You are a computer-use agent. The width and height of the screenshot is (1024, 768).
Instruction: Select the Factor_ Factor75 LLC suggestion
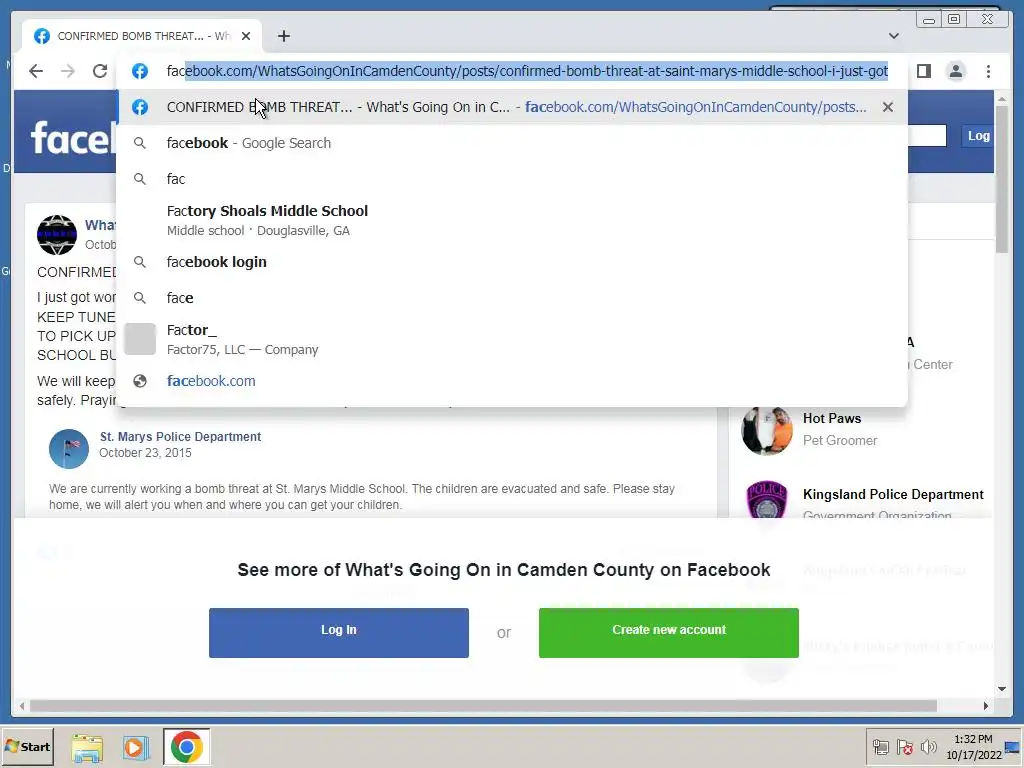pyautogui.click(x=512, y=339)
